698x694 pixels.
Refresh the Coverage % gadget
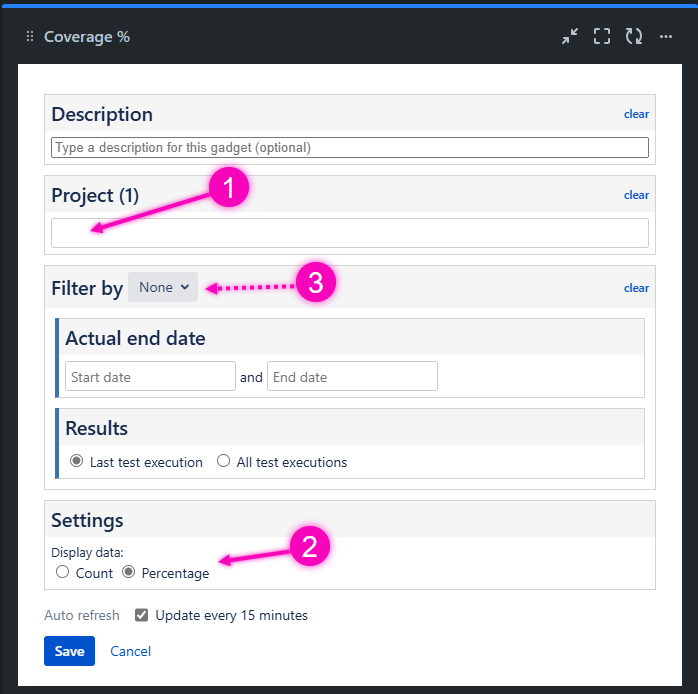click(634, 37)
